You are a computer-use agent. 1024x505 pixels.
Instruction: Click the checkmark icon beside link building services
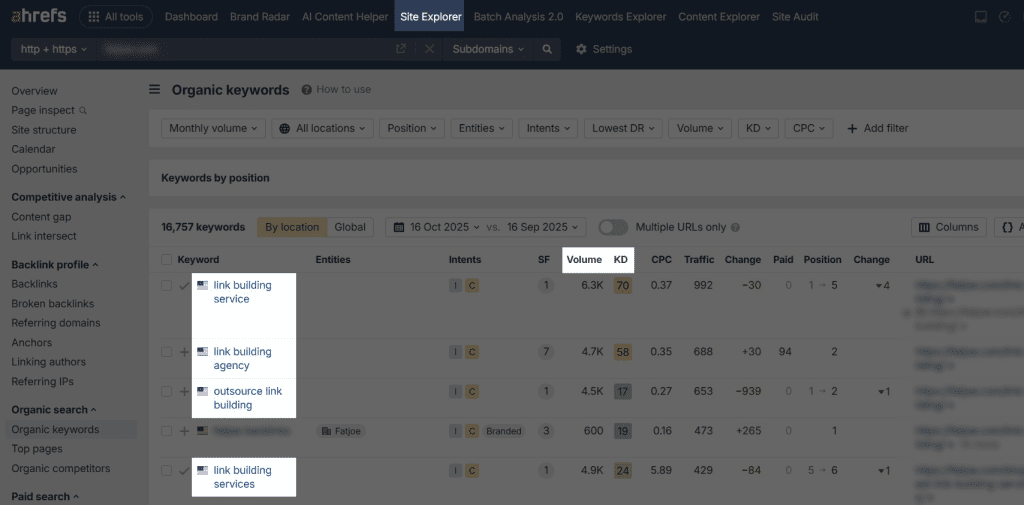[184, 470]
